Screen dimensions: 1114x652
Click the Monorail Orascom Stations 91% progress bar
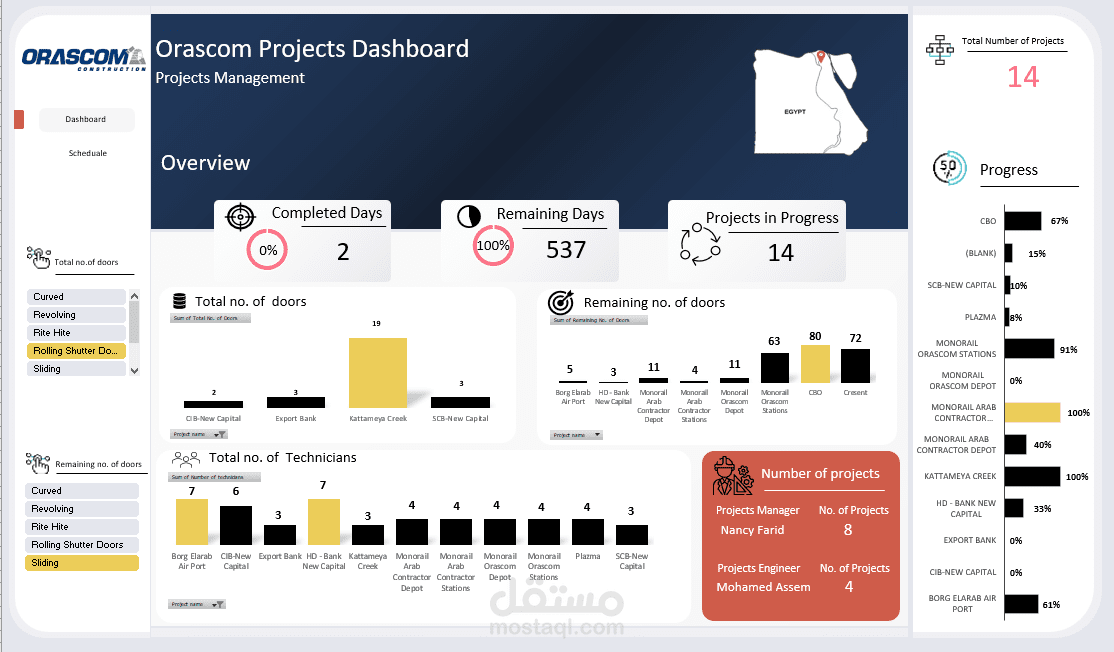coord(1029,349)
